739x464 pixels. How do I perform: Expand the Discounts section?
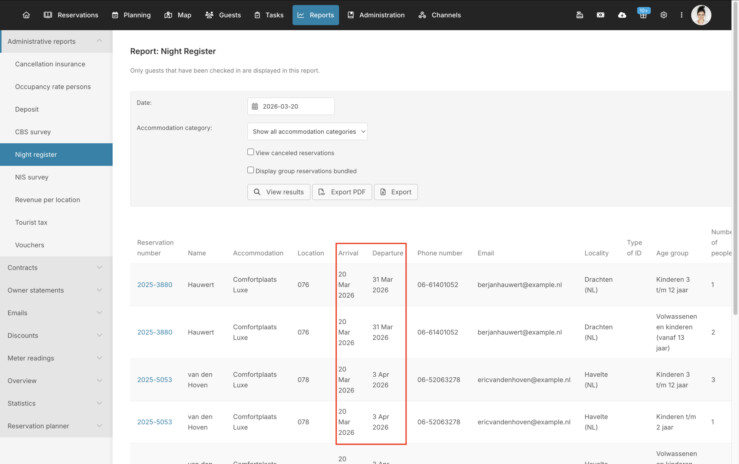[56, 335]
